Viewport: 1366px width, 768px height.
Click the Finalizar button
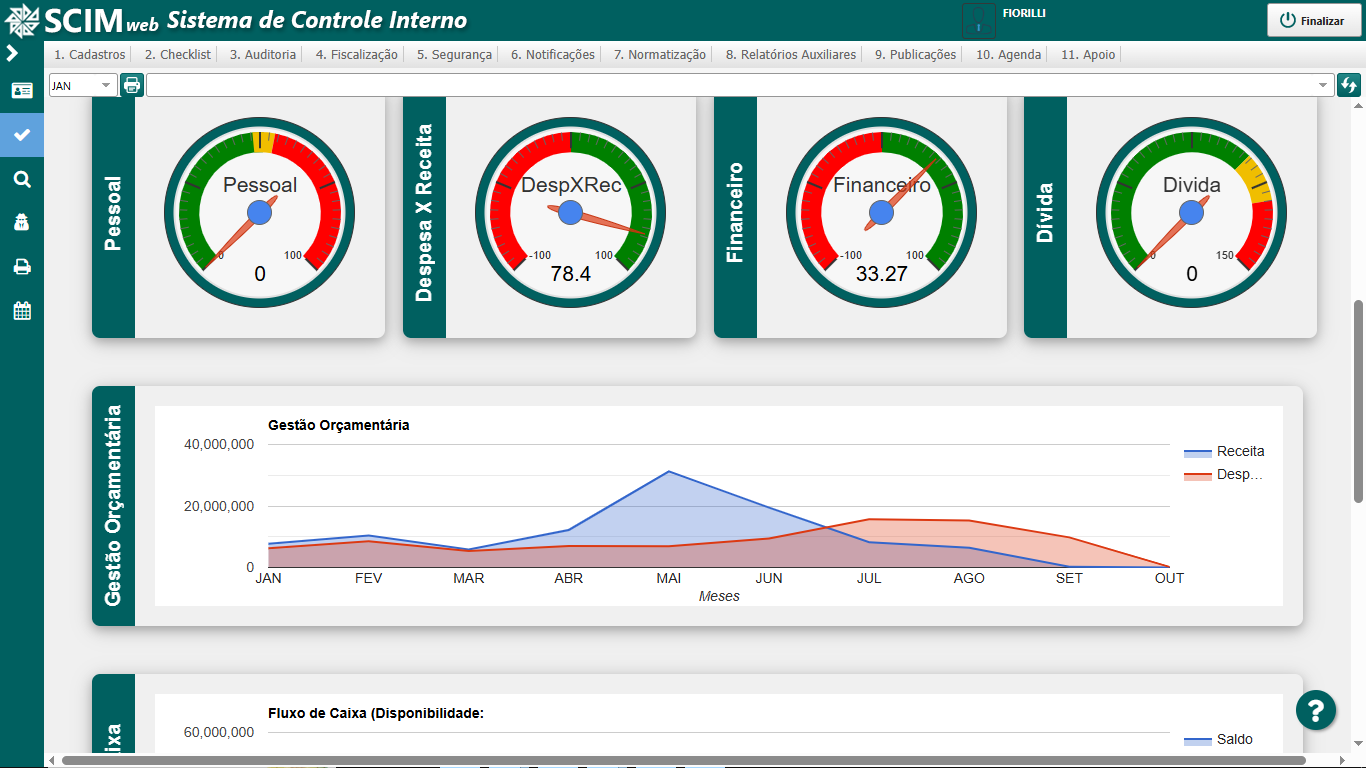[x=1314, y=20]
